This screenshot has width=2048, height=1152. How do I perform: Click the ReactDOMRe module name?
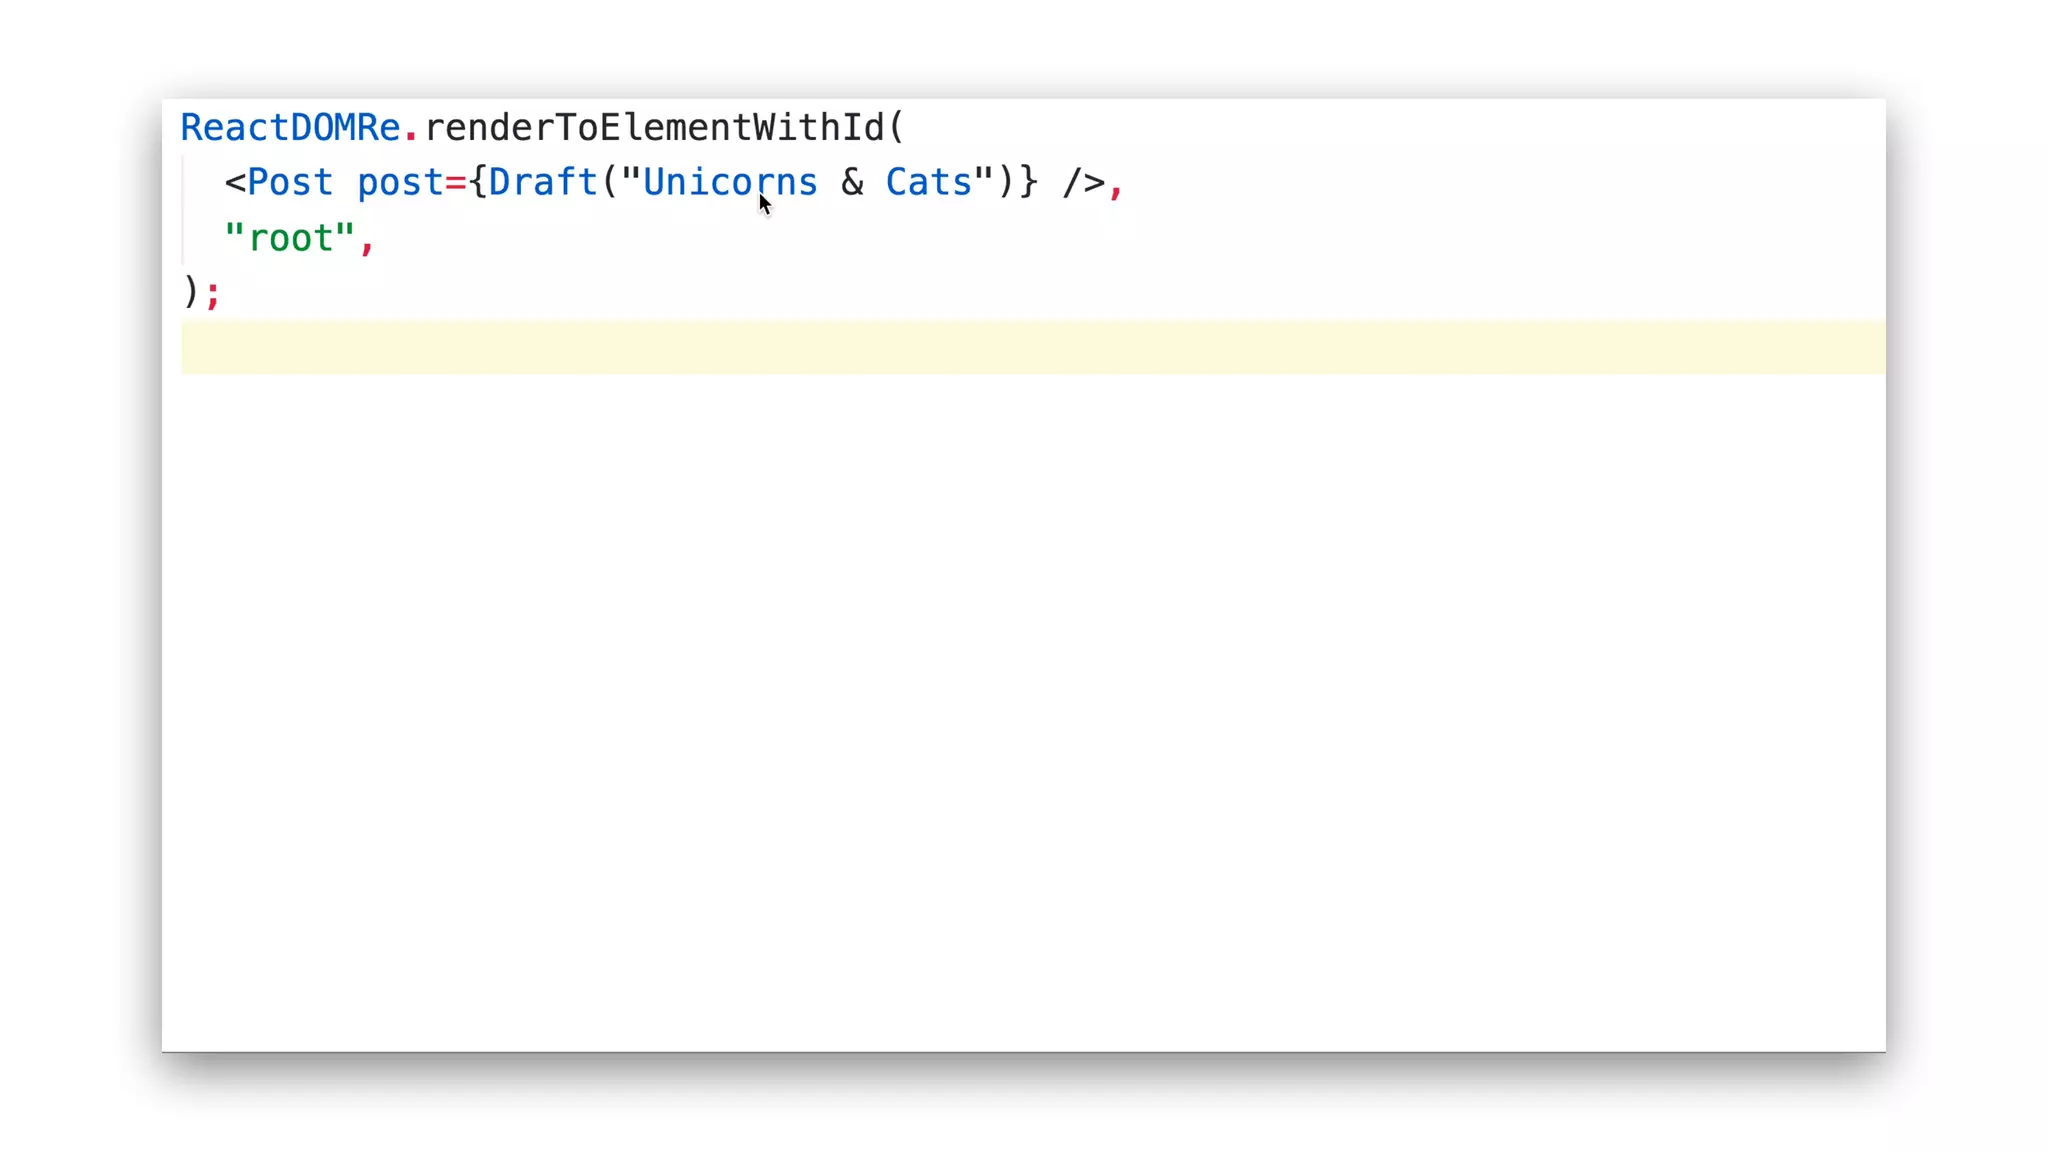tap(290, 128)
